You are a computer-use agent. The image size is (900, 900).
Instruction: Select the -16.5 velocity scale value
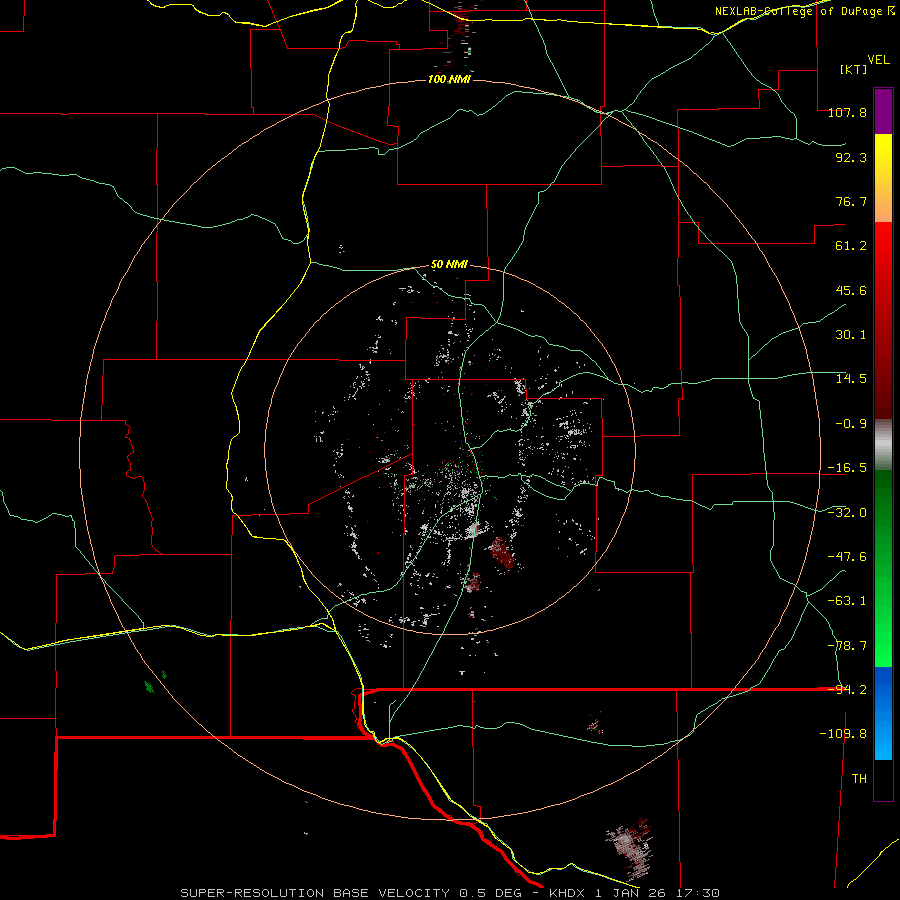pos(847,468)
